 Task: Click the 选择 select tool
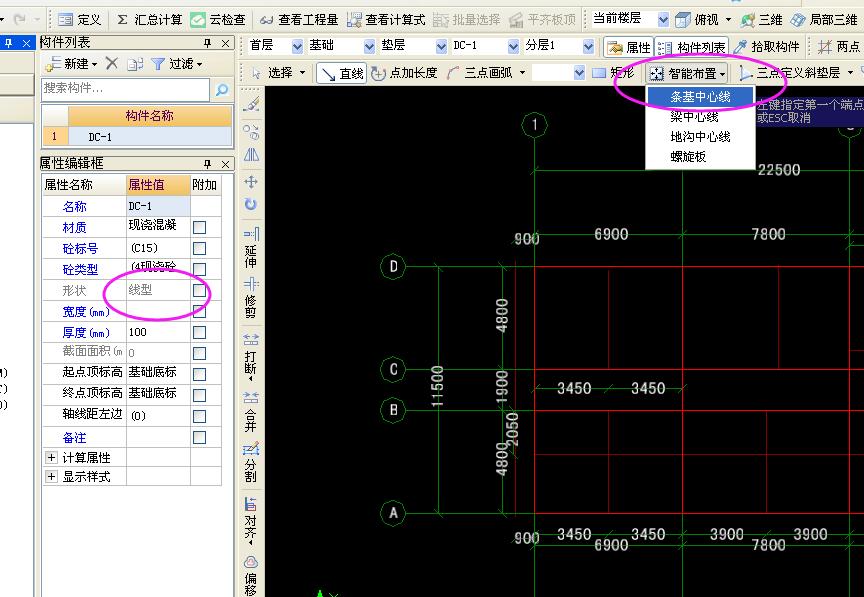[x=278, y=73]
